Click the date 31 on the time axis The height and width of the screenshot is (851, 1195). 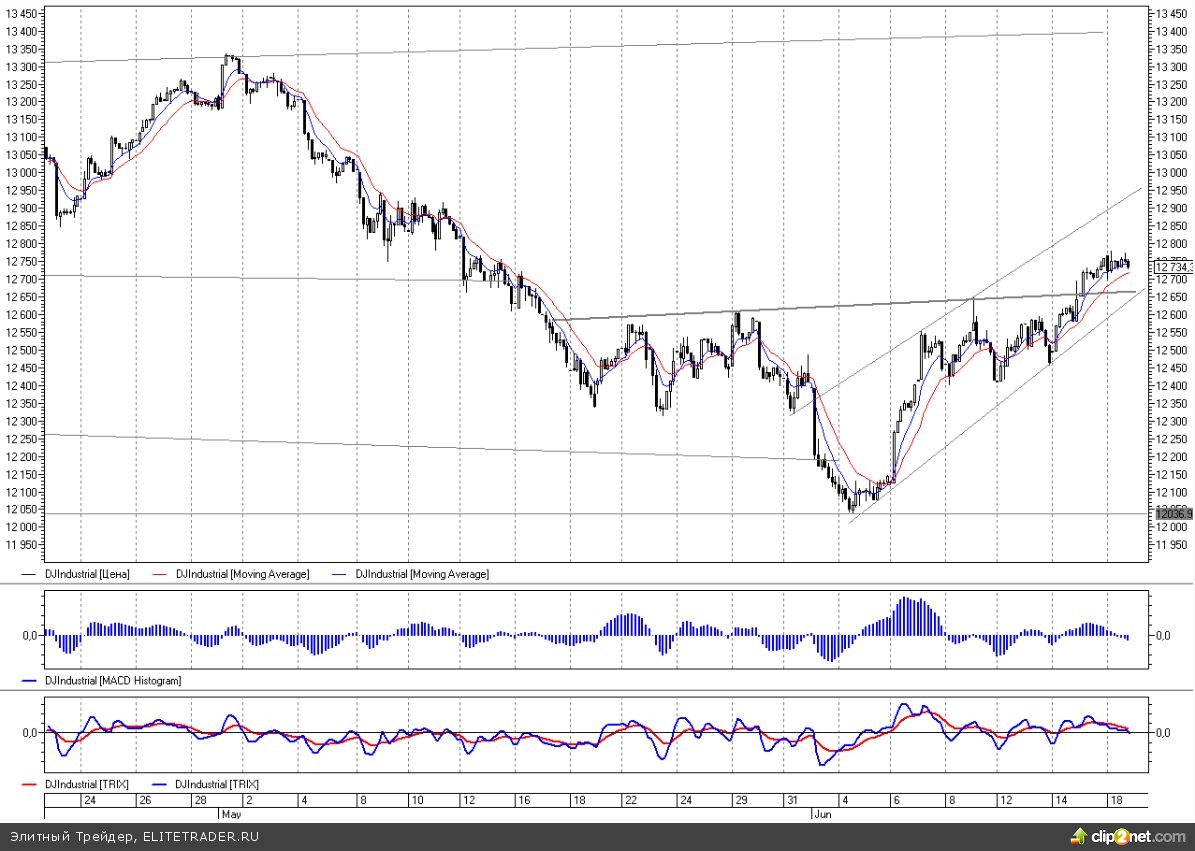coord(791,800)
